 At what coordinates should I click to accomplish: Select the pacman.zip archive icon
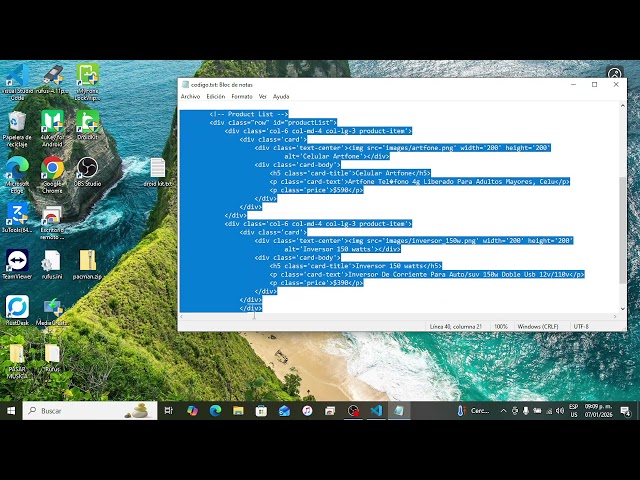[87, 264]
